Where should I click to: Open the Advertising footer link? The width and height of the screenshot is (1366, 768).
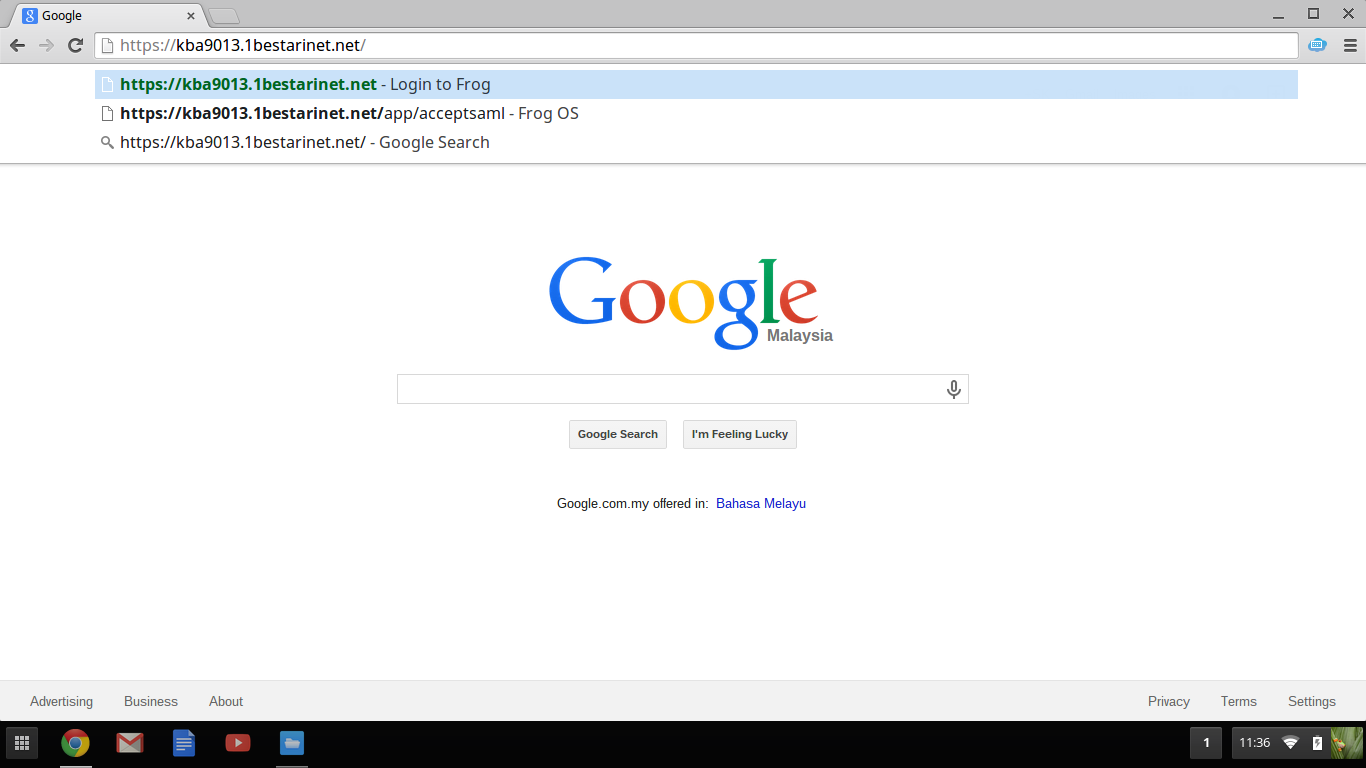click(61, 701)
